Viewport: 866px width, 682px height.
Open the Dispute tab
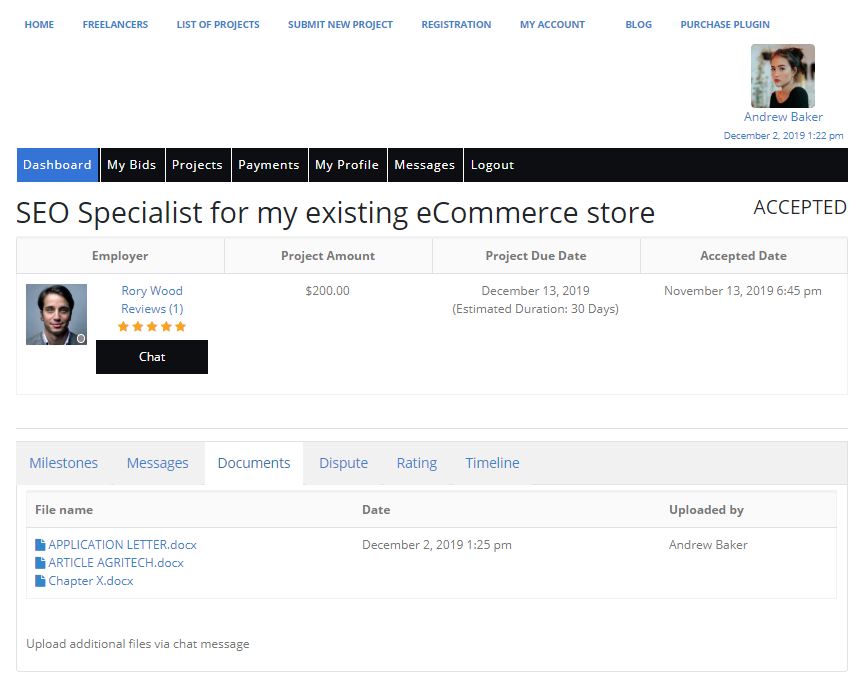pyautogui.click(x=344, y=463)
